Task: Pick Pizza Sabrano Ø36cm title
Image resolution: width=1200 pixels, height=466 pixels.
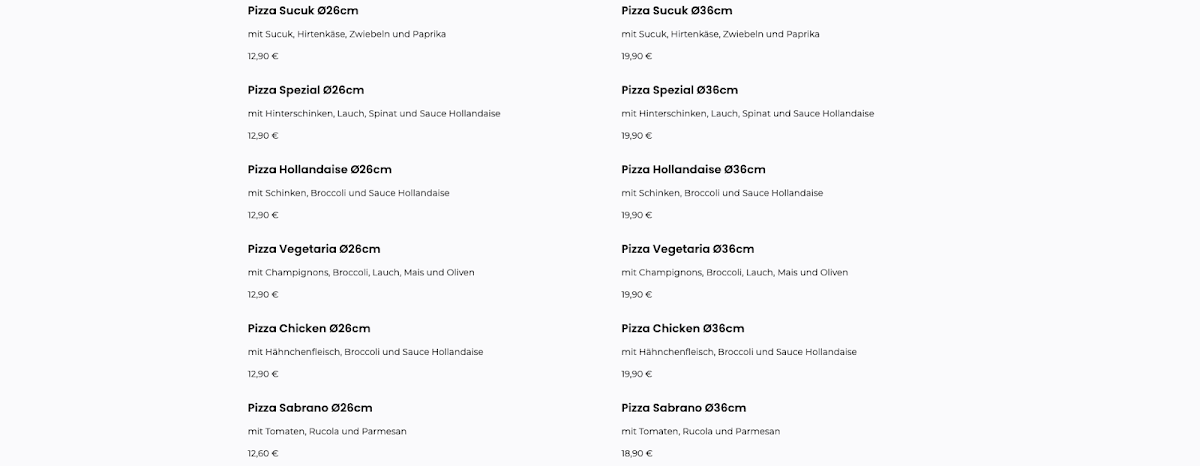Action: (684, 408)
